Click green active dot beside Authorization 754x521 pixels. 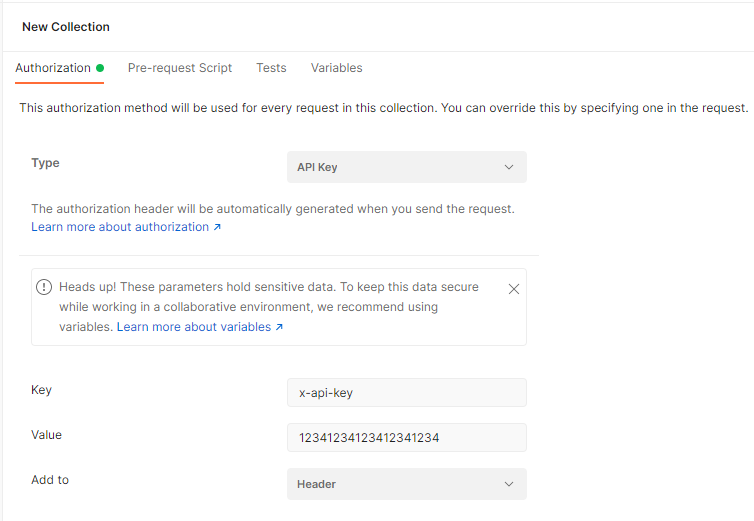100,69
